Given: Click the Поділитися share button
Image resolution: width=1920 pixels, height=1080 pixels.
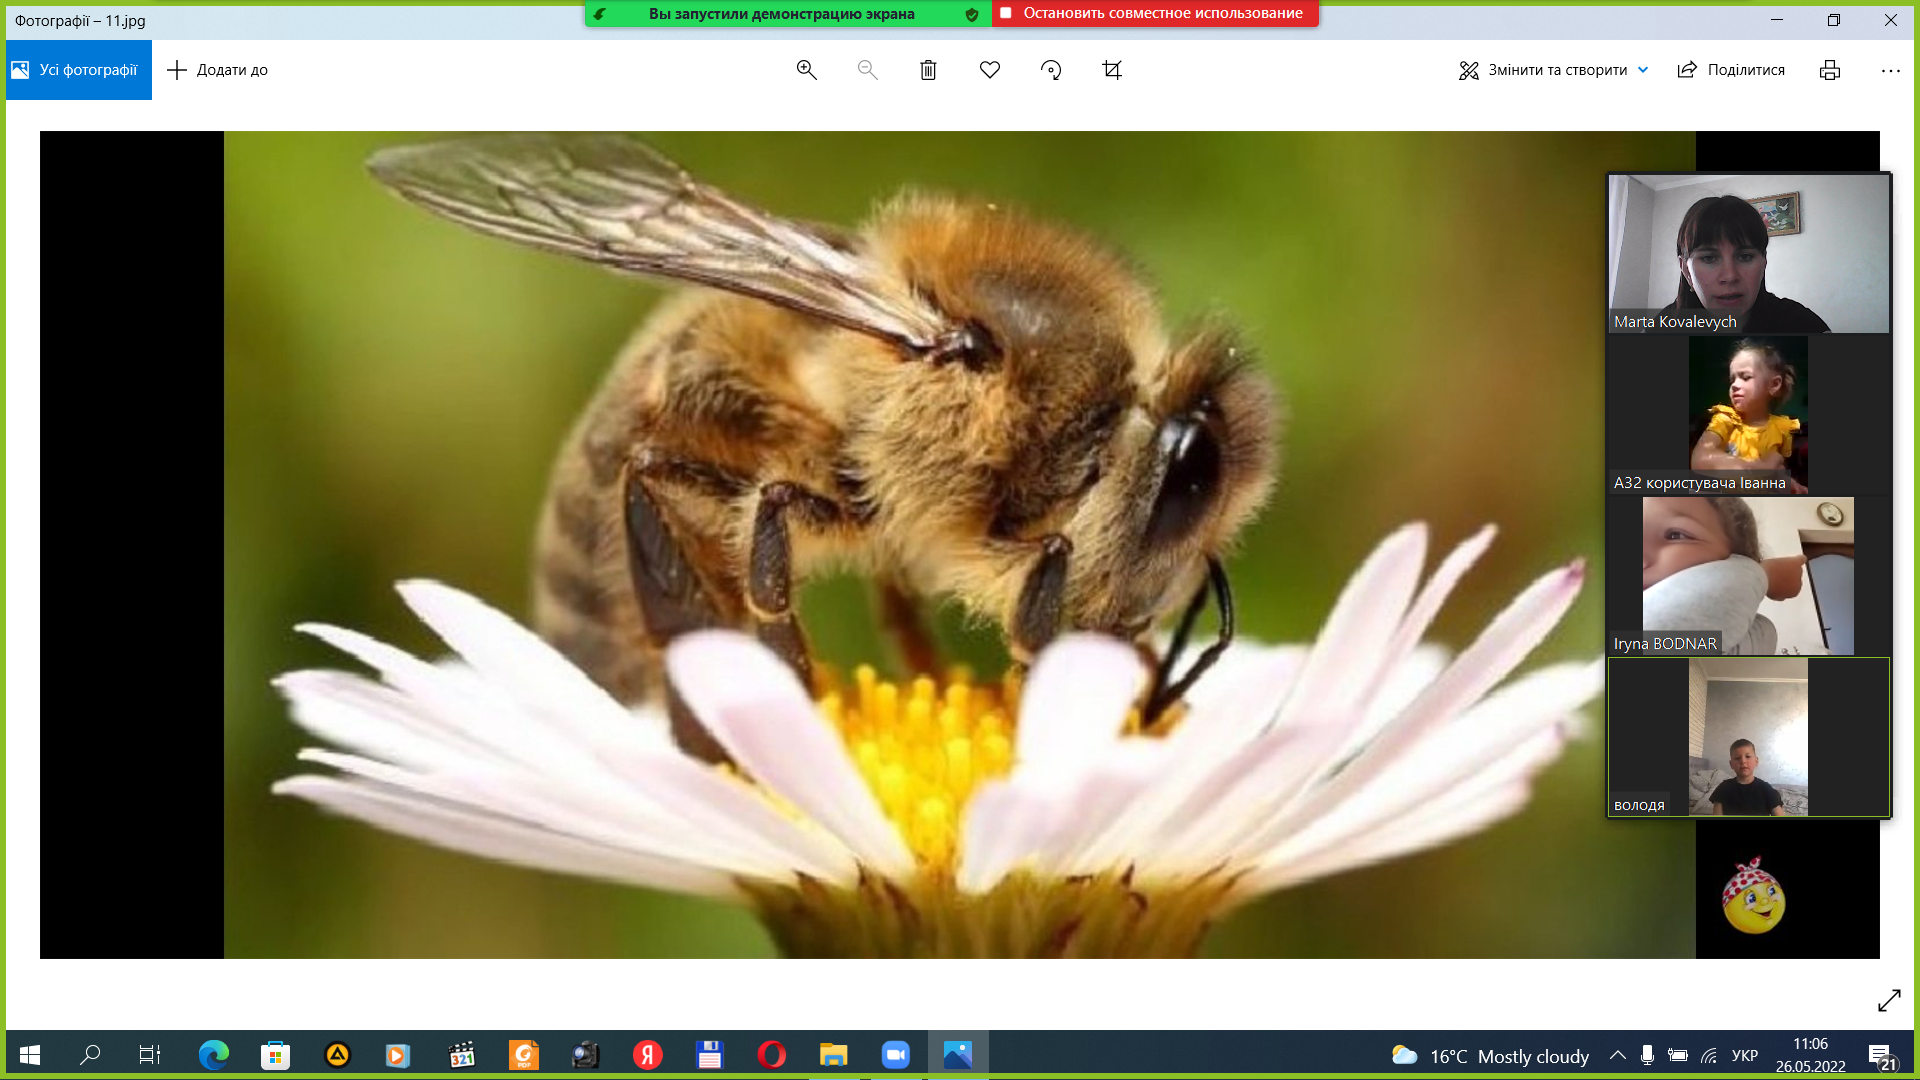Looking at the screenshot, I should pos(1731,70).
